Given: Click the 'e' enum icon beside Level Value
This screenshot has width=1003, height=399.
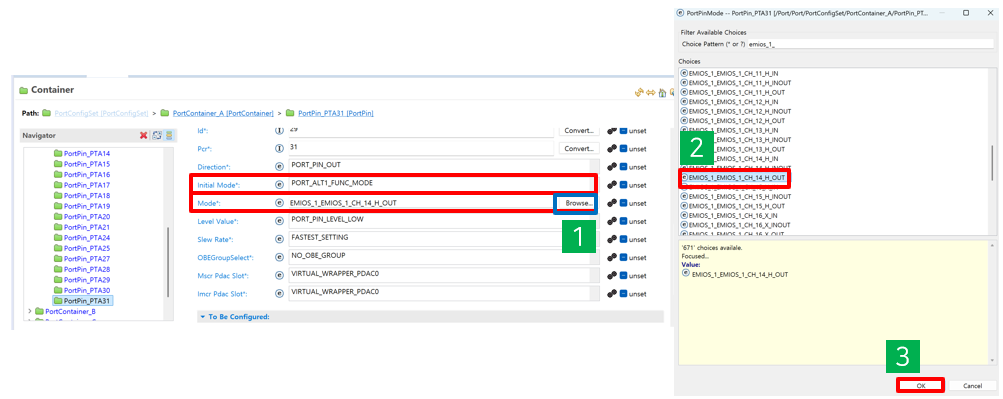Looking at the screenshot, I should (x=279, y=221).
